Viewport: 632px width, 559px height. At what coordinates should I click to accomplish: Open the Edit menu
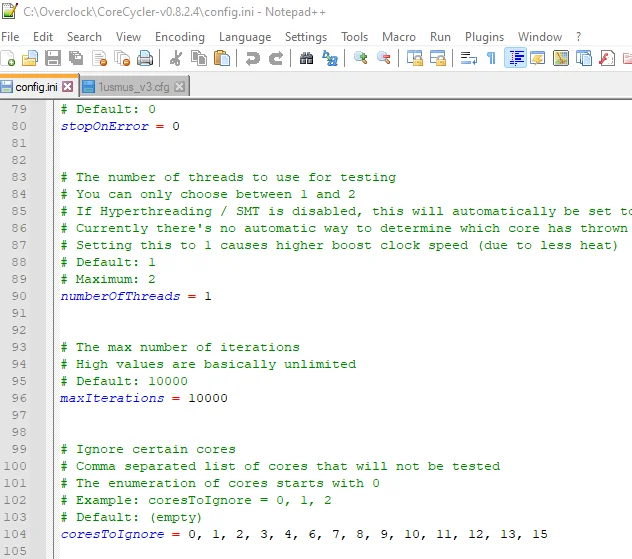pyautogui.click(x=43, y=37)
